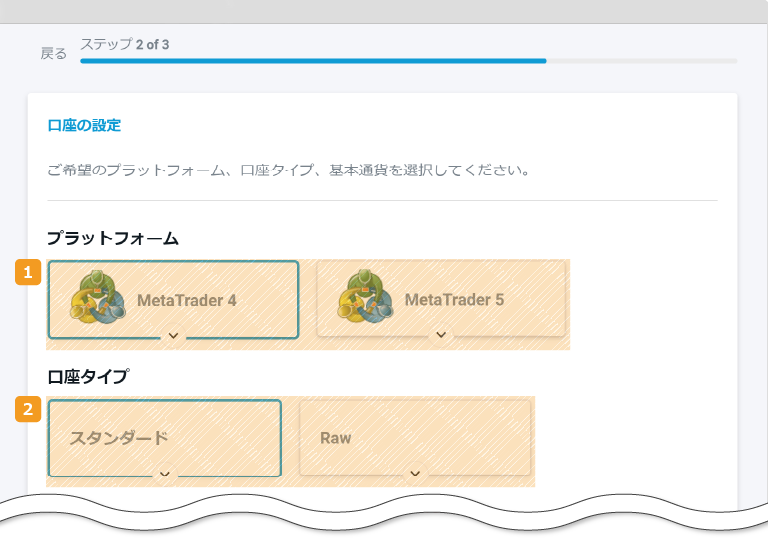Screen dimensions: 768x543
Task: Click the 口座の設定 heading
Action: [x=84, y=125]
